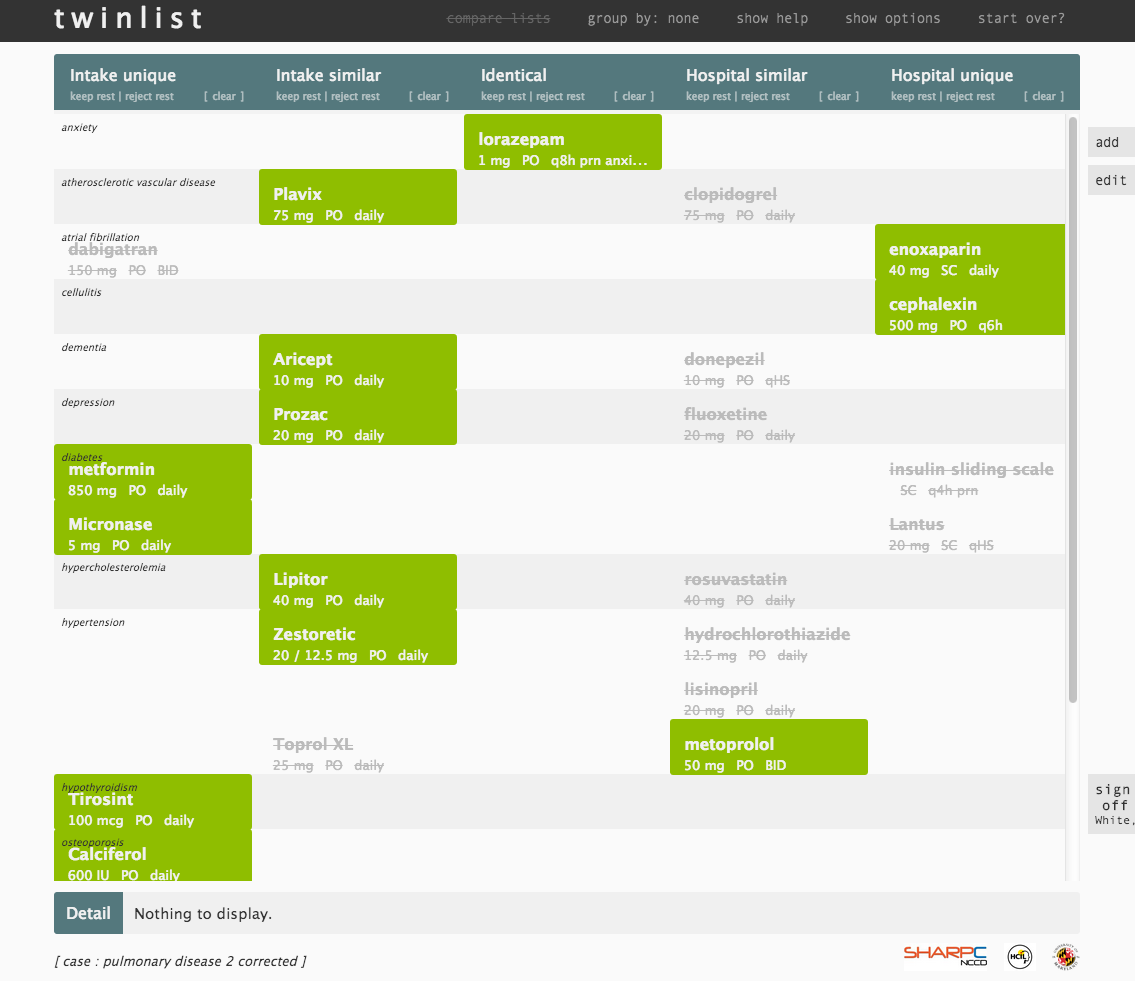Toggle the Micronase 5 mg card
The image size is (1135, 981).
click(x=153, y=527)
